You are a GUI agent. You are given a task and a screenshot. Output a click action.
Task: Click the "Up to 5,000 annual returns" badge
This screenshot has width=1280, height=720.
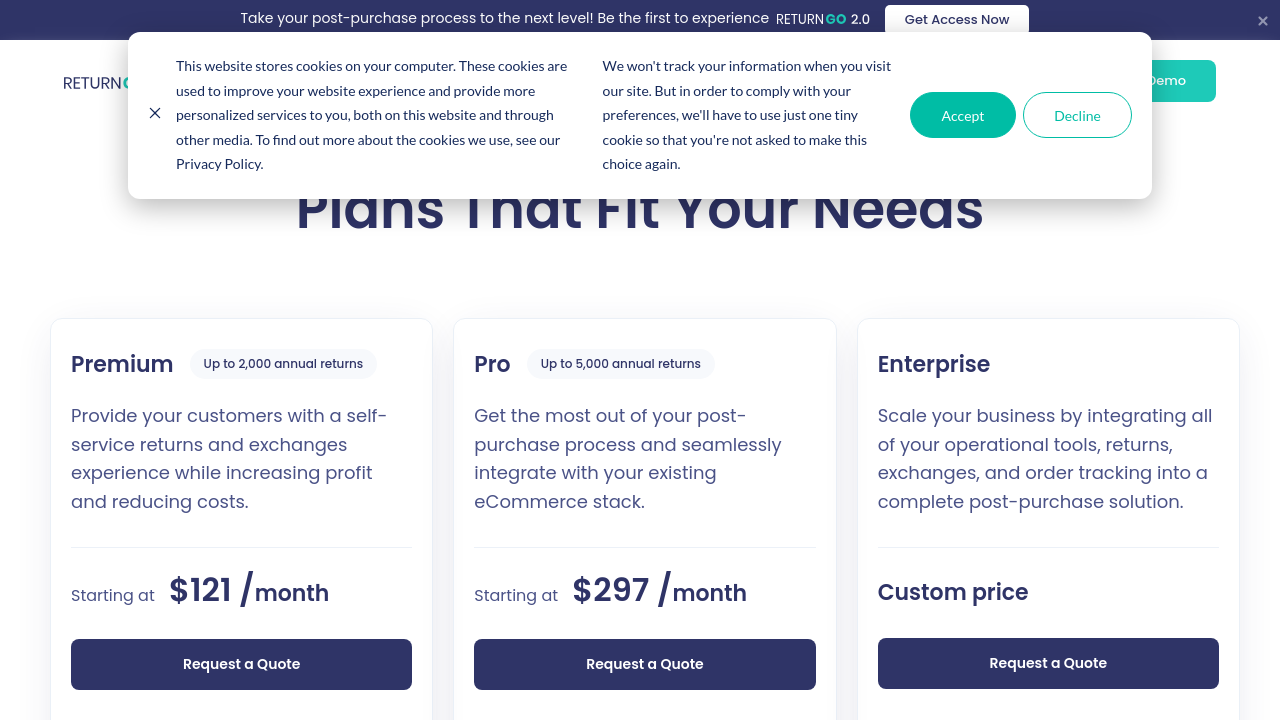pos(620,364)
